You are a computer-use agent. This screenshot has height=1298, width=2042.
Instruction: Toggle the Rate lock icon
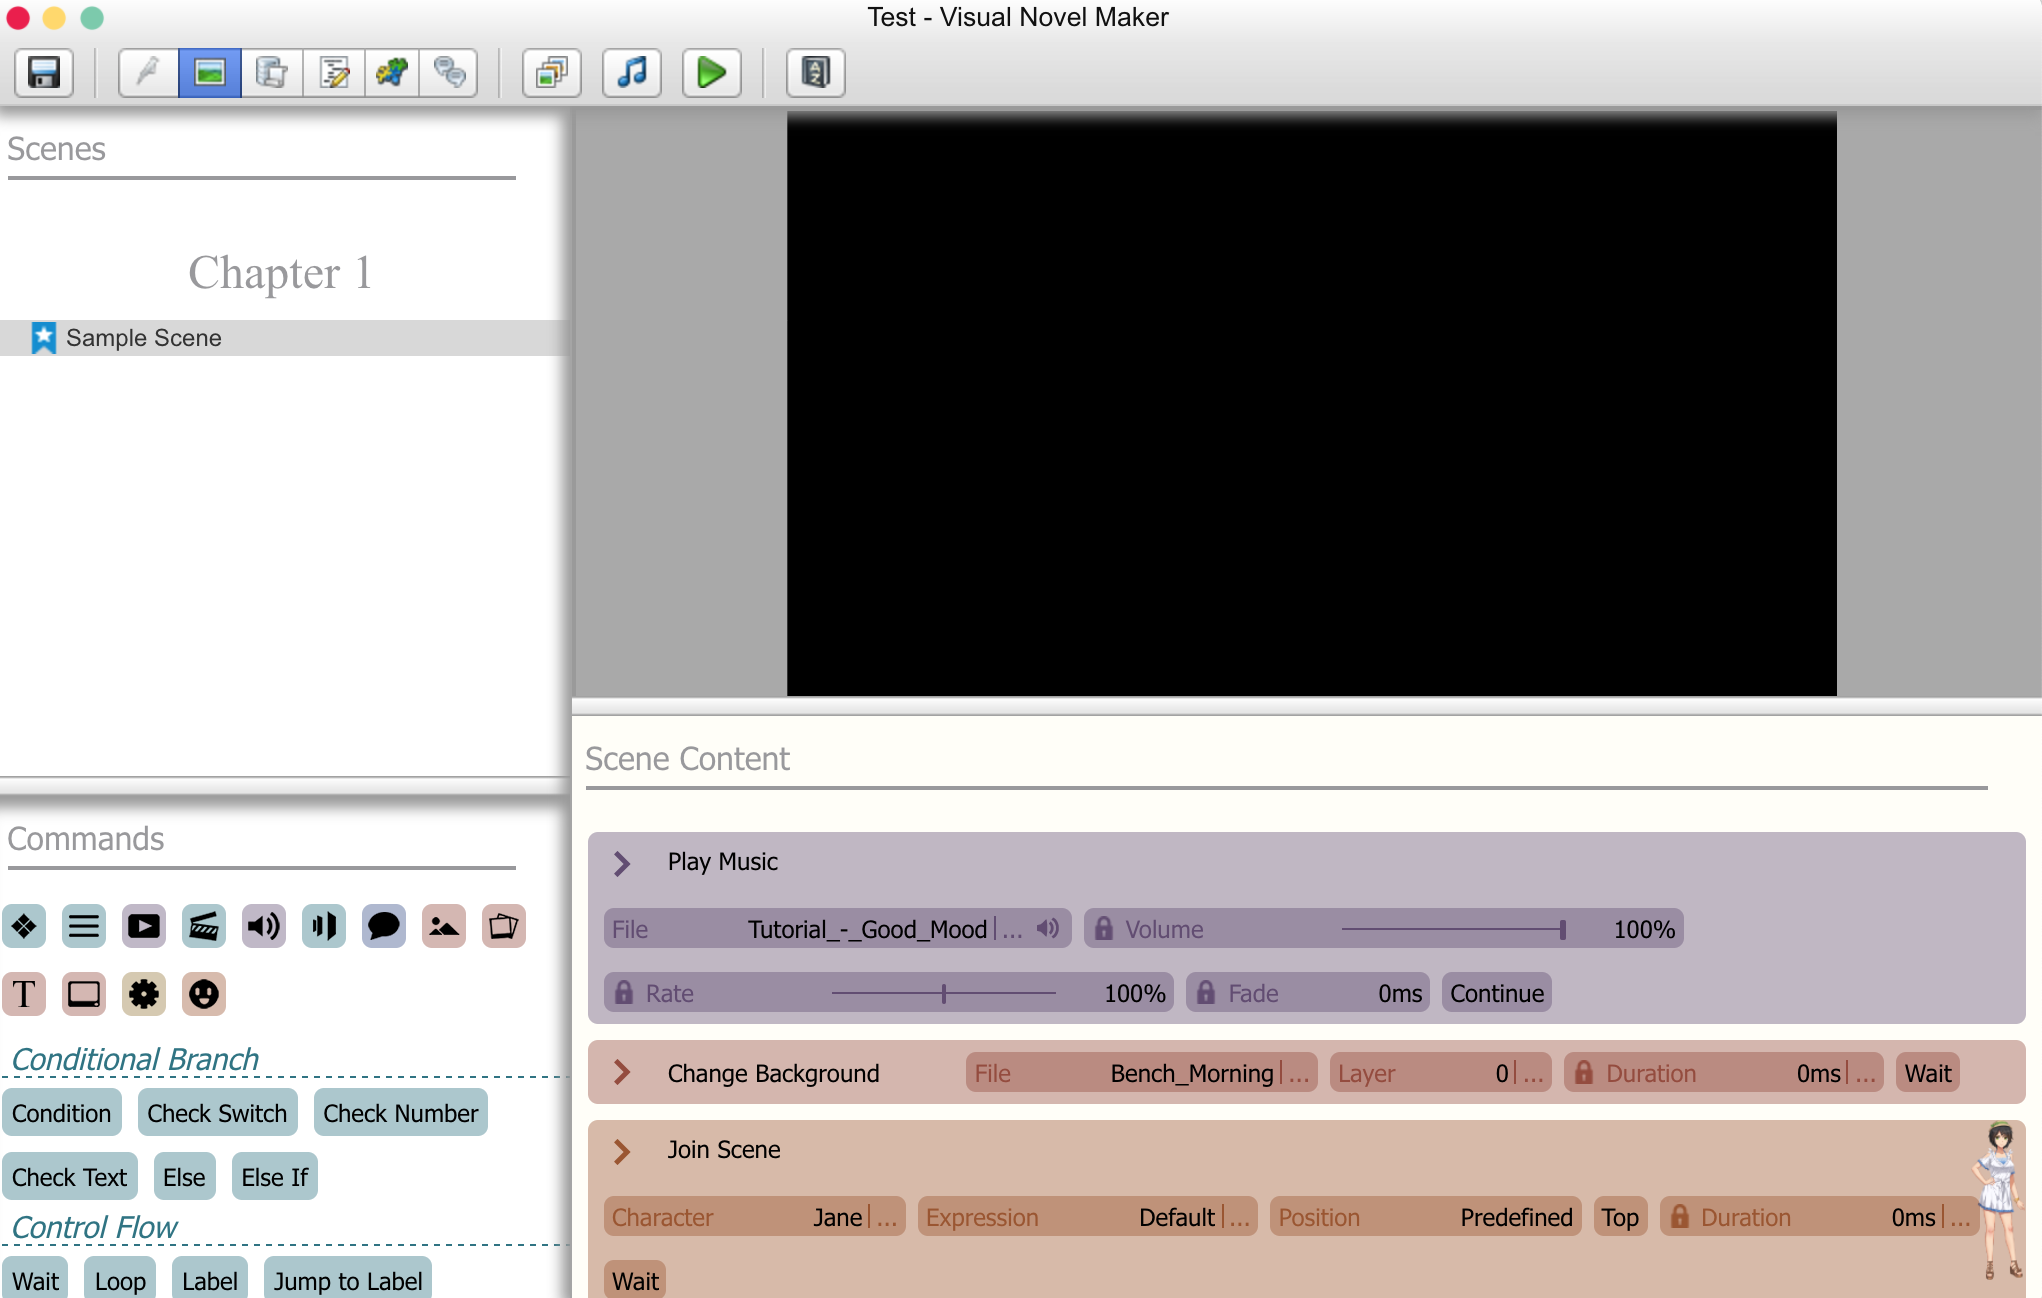pos(624,993)
